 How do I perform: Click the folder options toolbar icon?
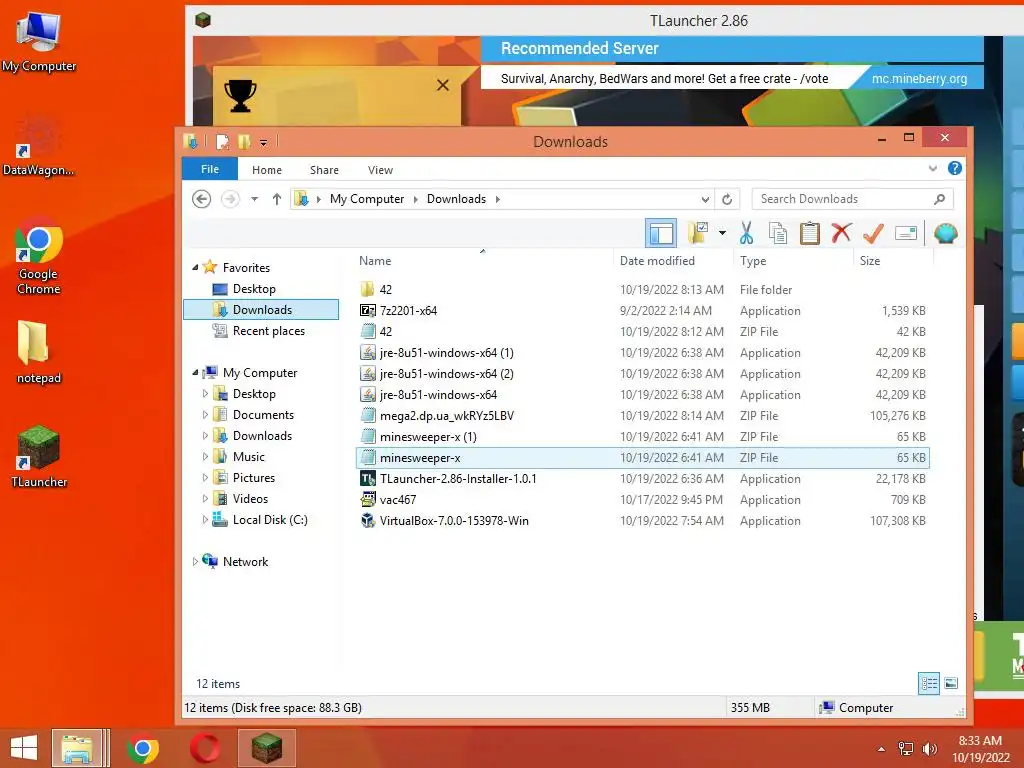coord(698,232)
